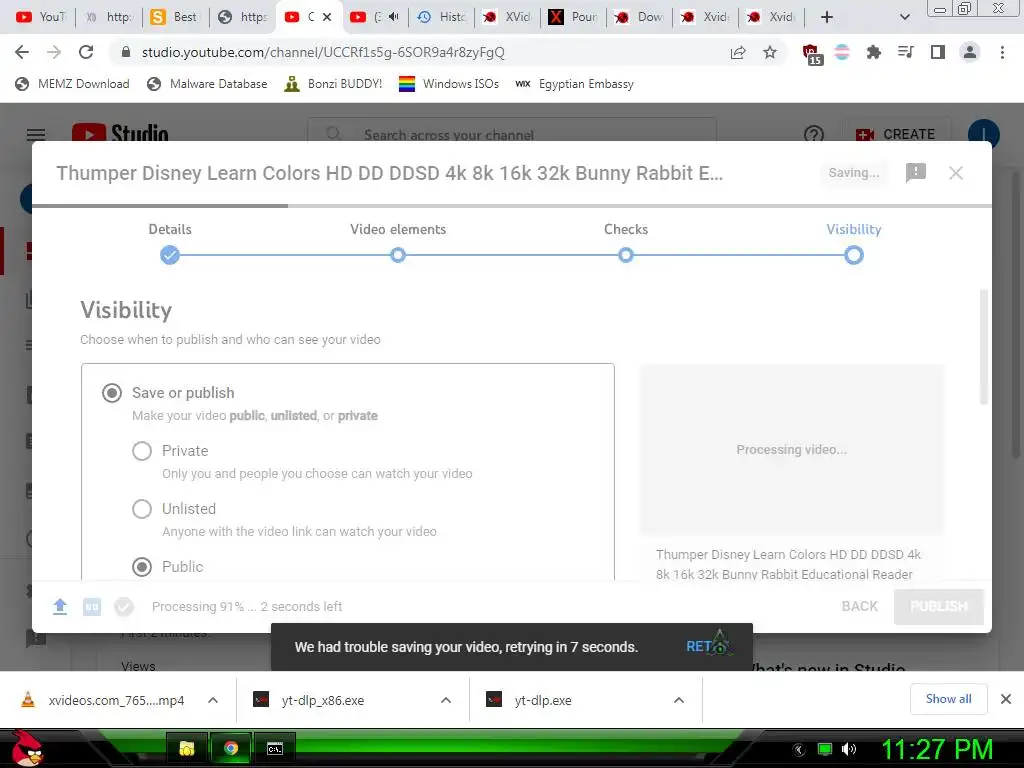Click the 11:27 PM taskbar clock
The width and height of the screenshot is (1024, 768).
937,749
